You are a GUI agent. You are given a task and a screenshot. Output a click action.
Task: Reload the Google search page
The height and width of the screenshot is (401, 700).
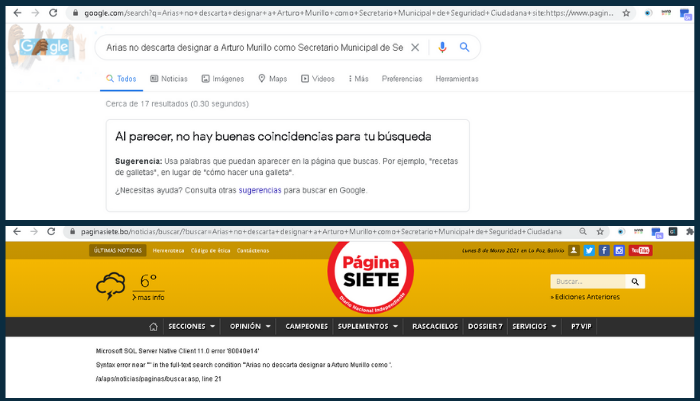pyautogui.click(x=53, y=13)
